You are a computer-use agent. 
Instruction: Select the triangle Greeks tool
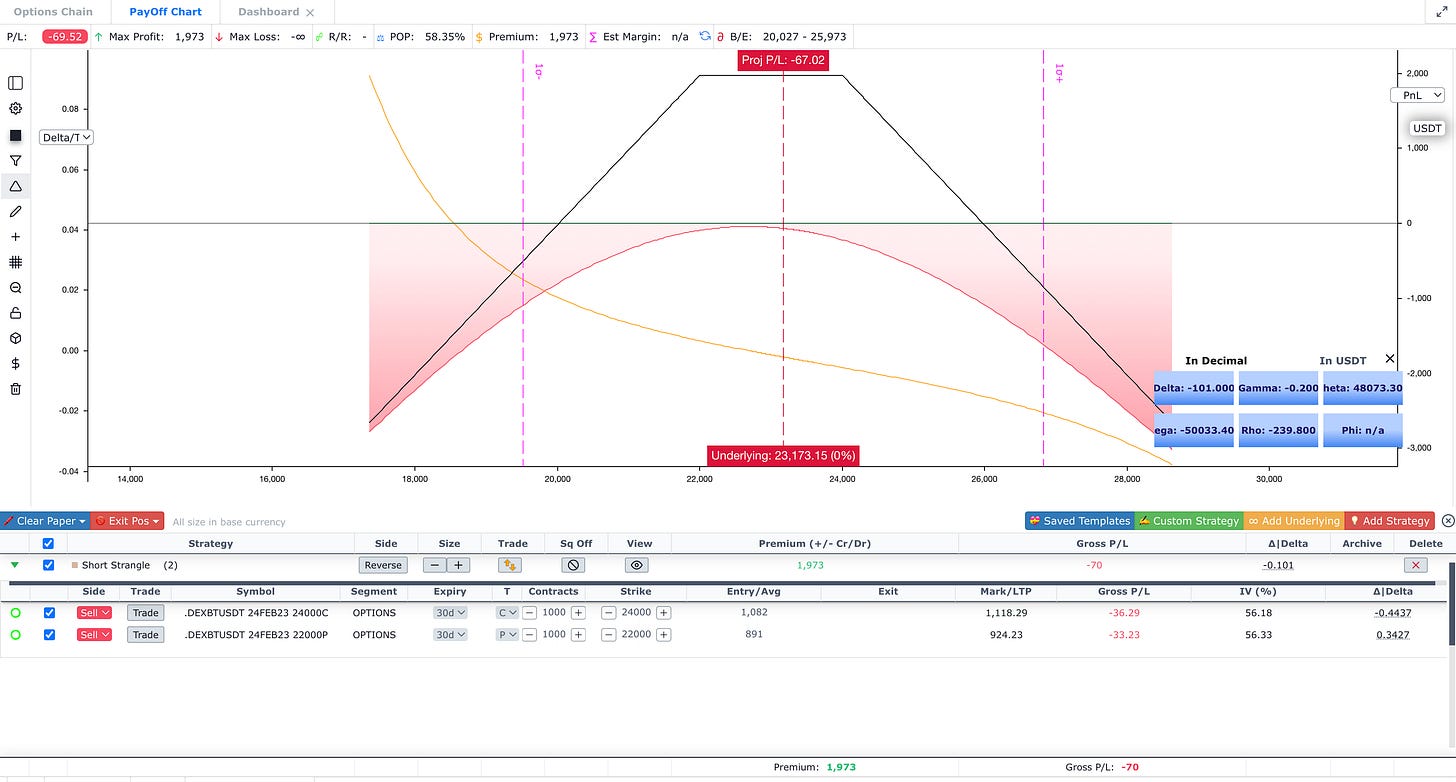click(x=15, y=186)
